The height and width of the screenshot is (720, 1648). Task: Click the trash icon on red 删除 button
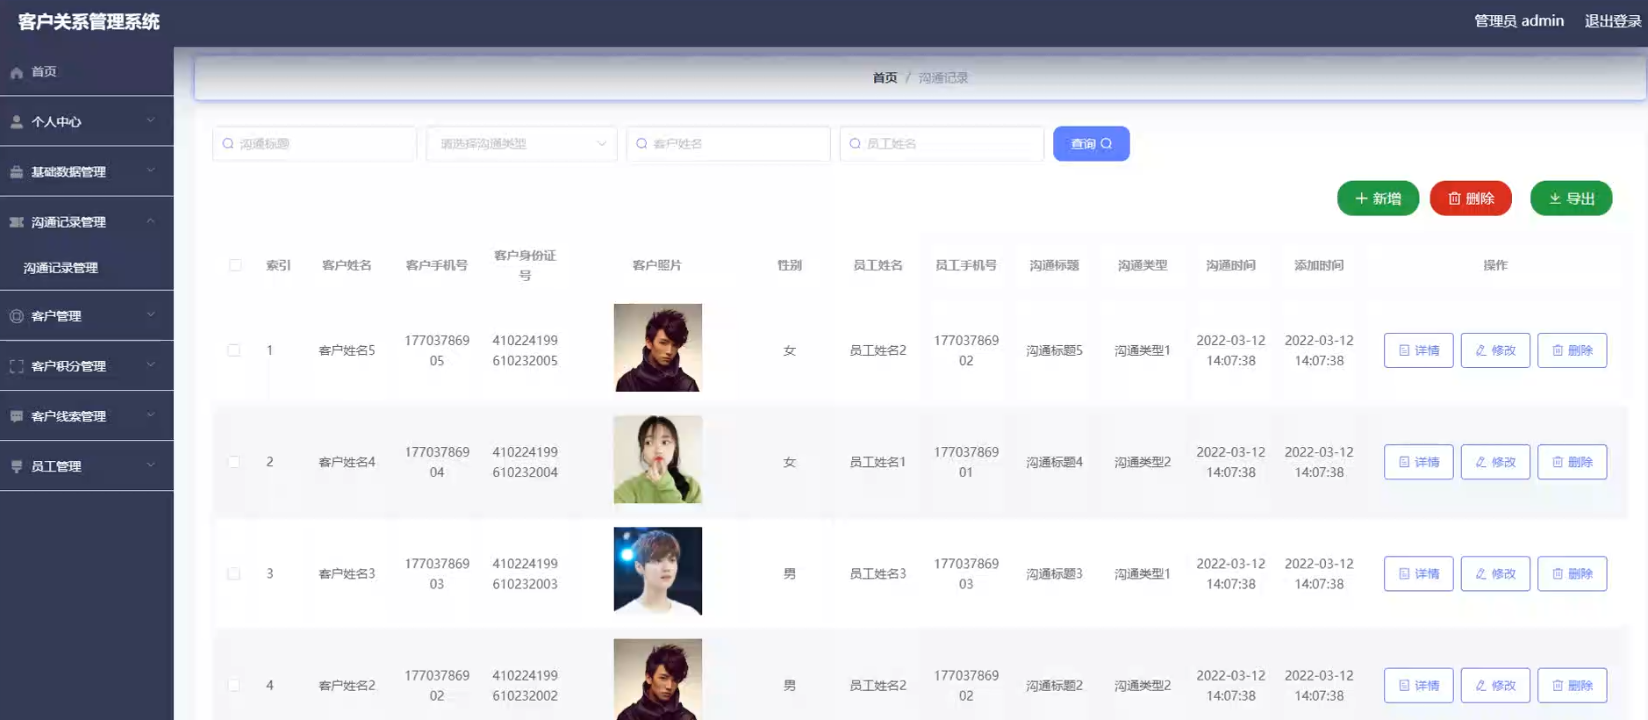click(1455, 199)
